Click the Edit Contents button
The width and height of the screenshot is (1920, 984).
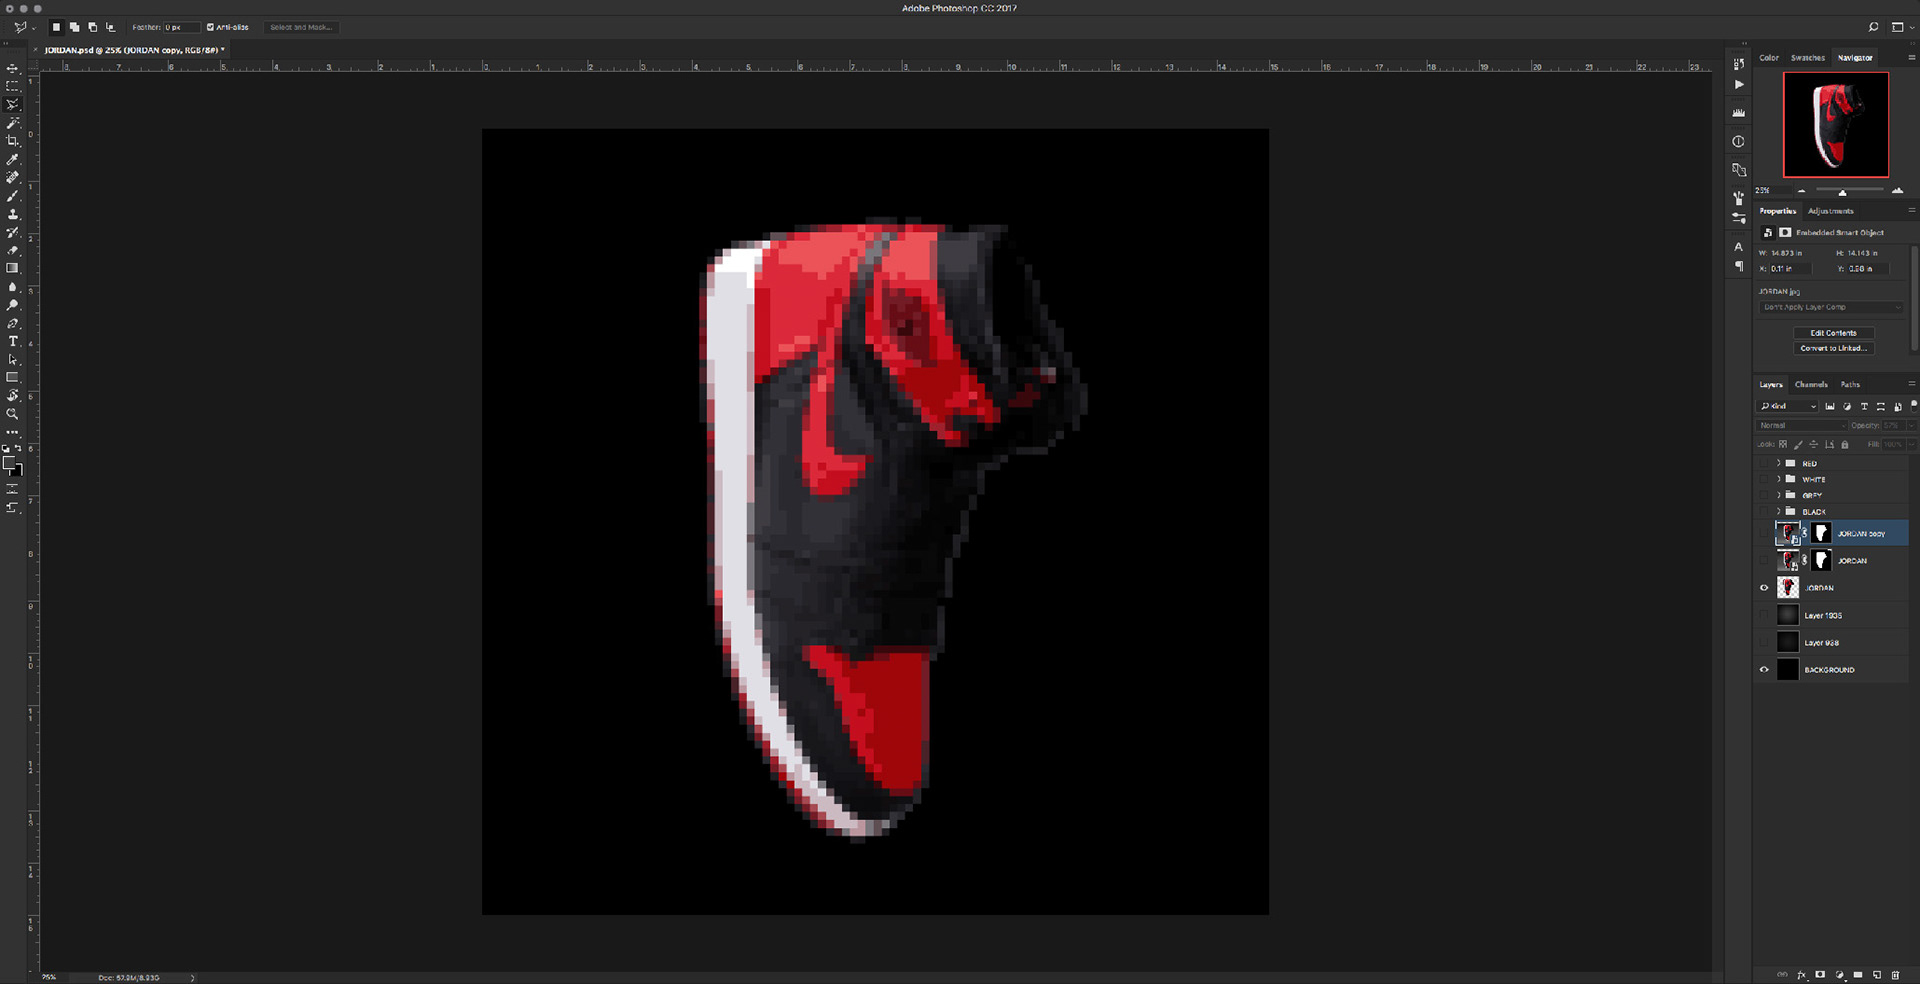(x=1833, y=333)
